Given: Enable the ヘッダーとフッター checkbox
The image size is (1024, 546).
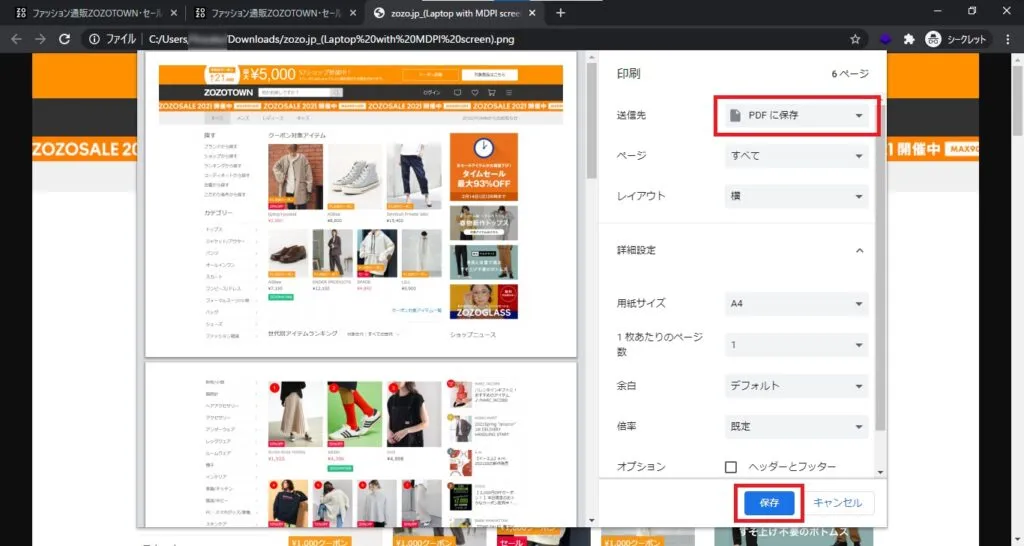Looking at the screenshot, I should (x=731, y=467).
